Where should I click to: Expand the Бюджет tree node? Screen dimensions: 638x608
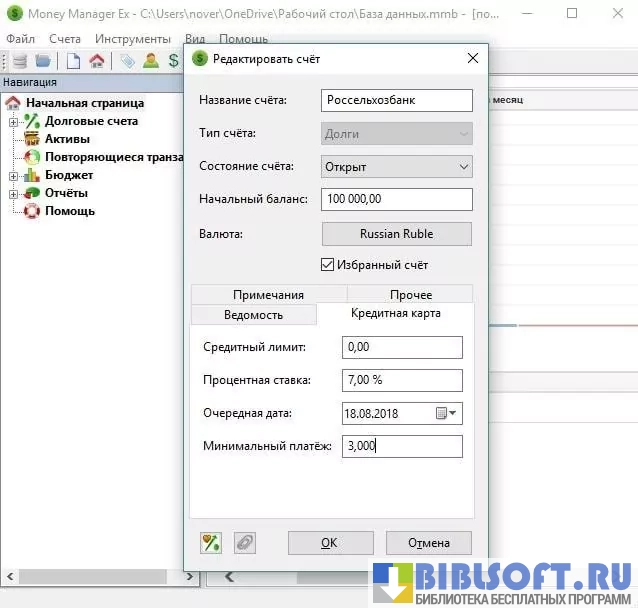[x=14, y=175]
